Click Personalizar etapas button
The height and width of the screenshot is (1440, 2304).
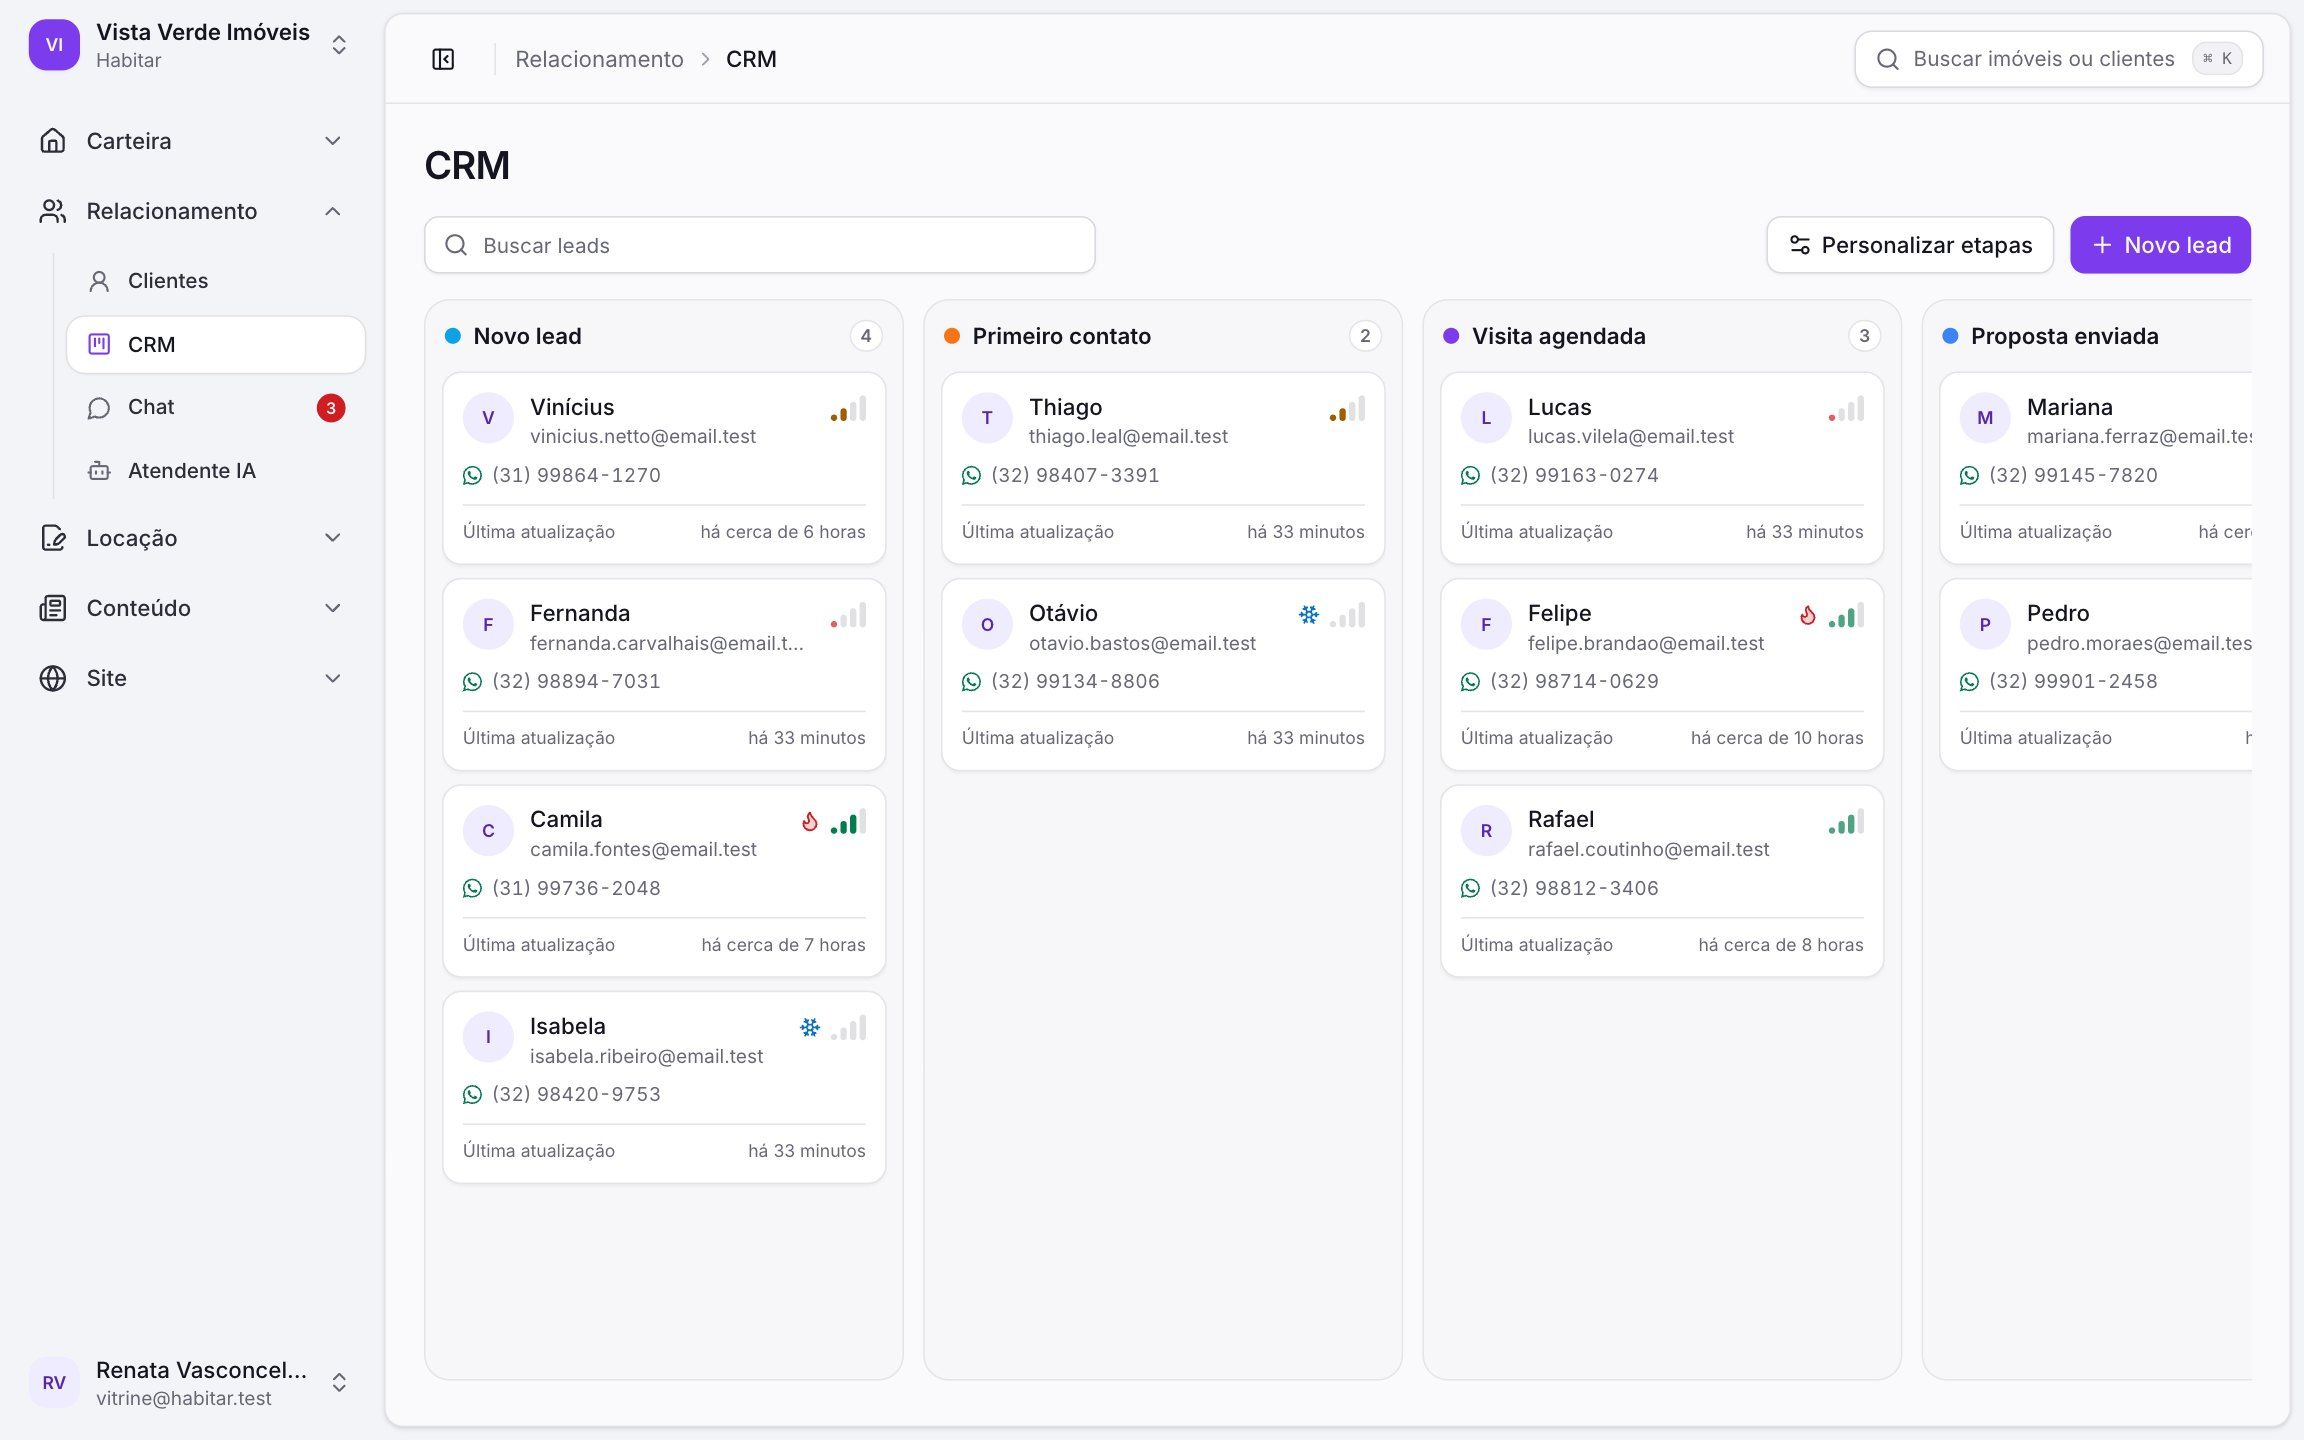pos(1910,245)
